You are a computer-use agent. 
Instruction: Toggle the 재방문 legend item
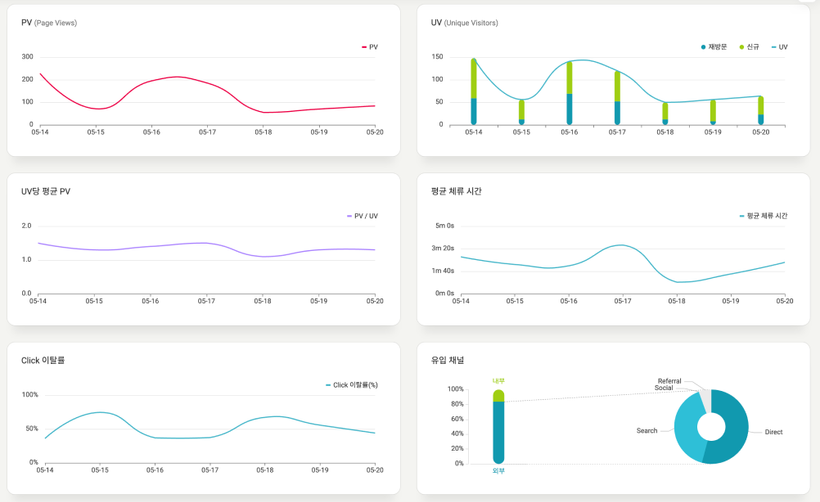pyautogui.click(x=714, y=47)
